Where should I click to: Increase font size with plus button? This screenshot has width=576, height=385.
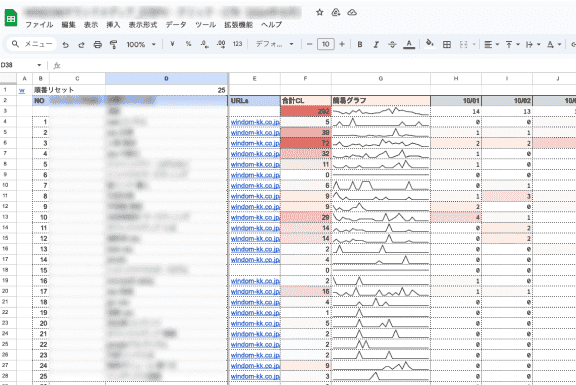(342, 44)
